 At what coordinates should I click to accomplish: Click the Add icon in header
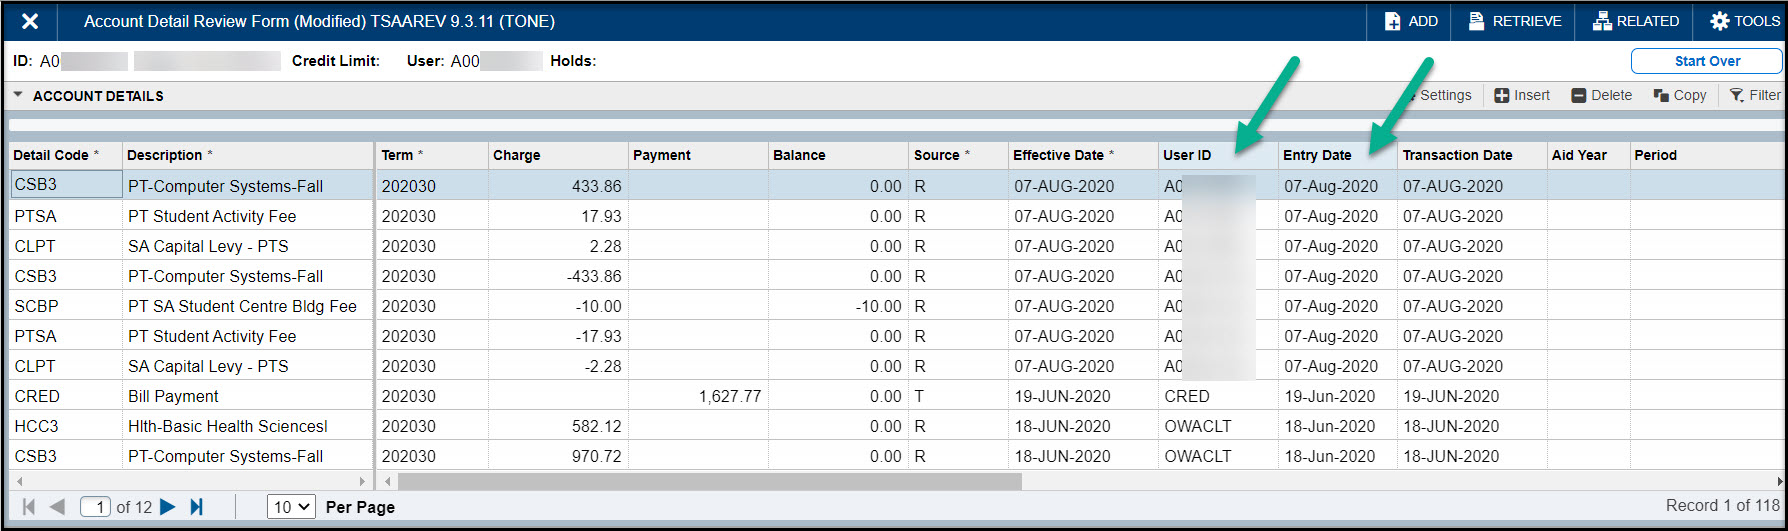[1393, 21]
